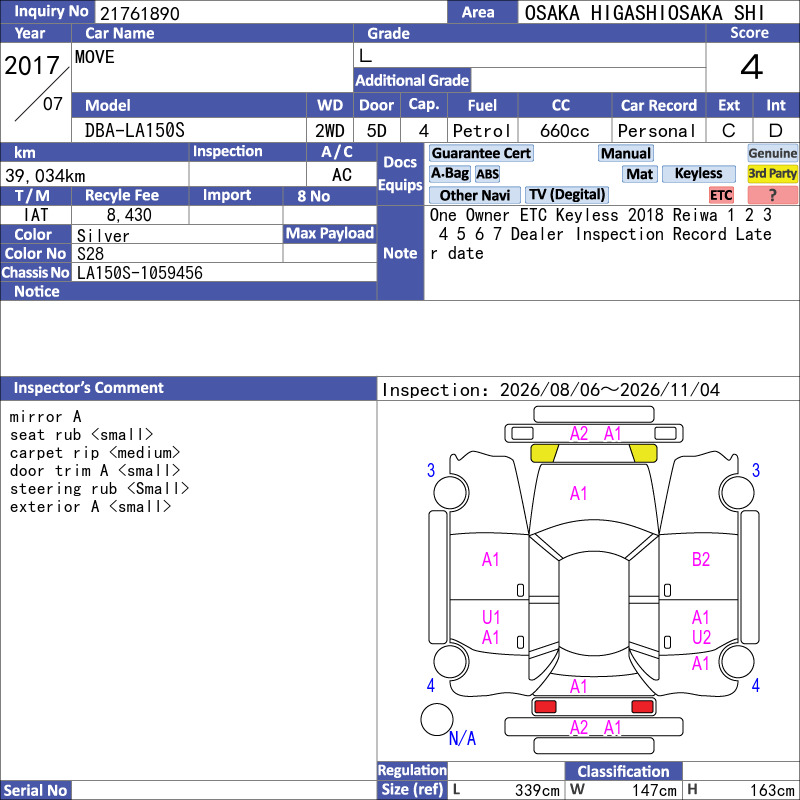Click the Classification header cell
Image resolution: width=800 pixels, height=800 pixels.
coord(623,771)
